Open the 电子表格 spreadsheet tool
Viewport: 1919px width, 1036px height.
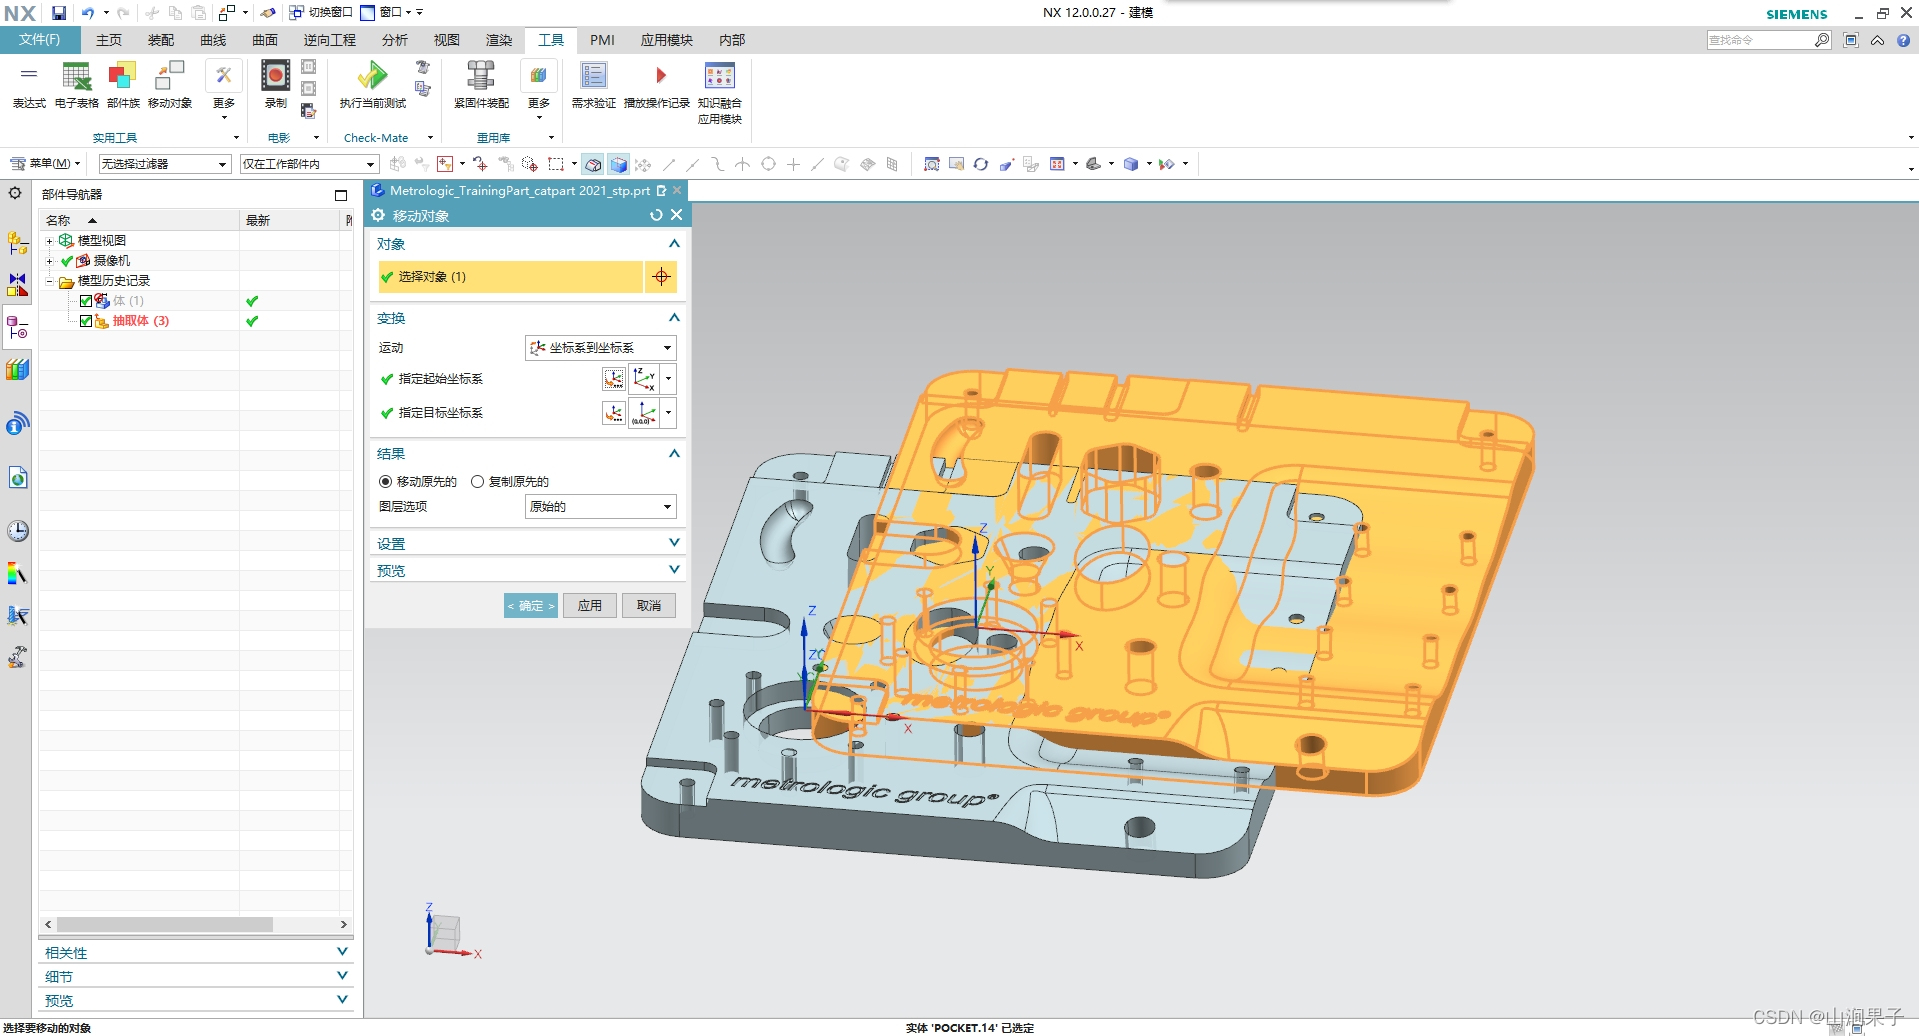77,84
